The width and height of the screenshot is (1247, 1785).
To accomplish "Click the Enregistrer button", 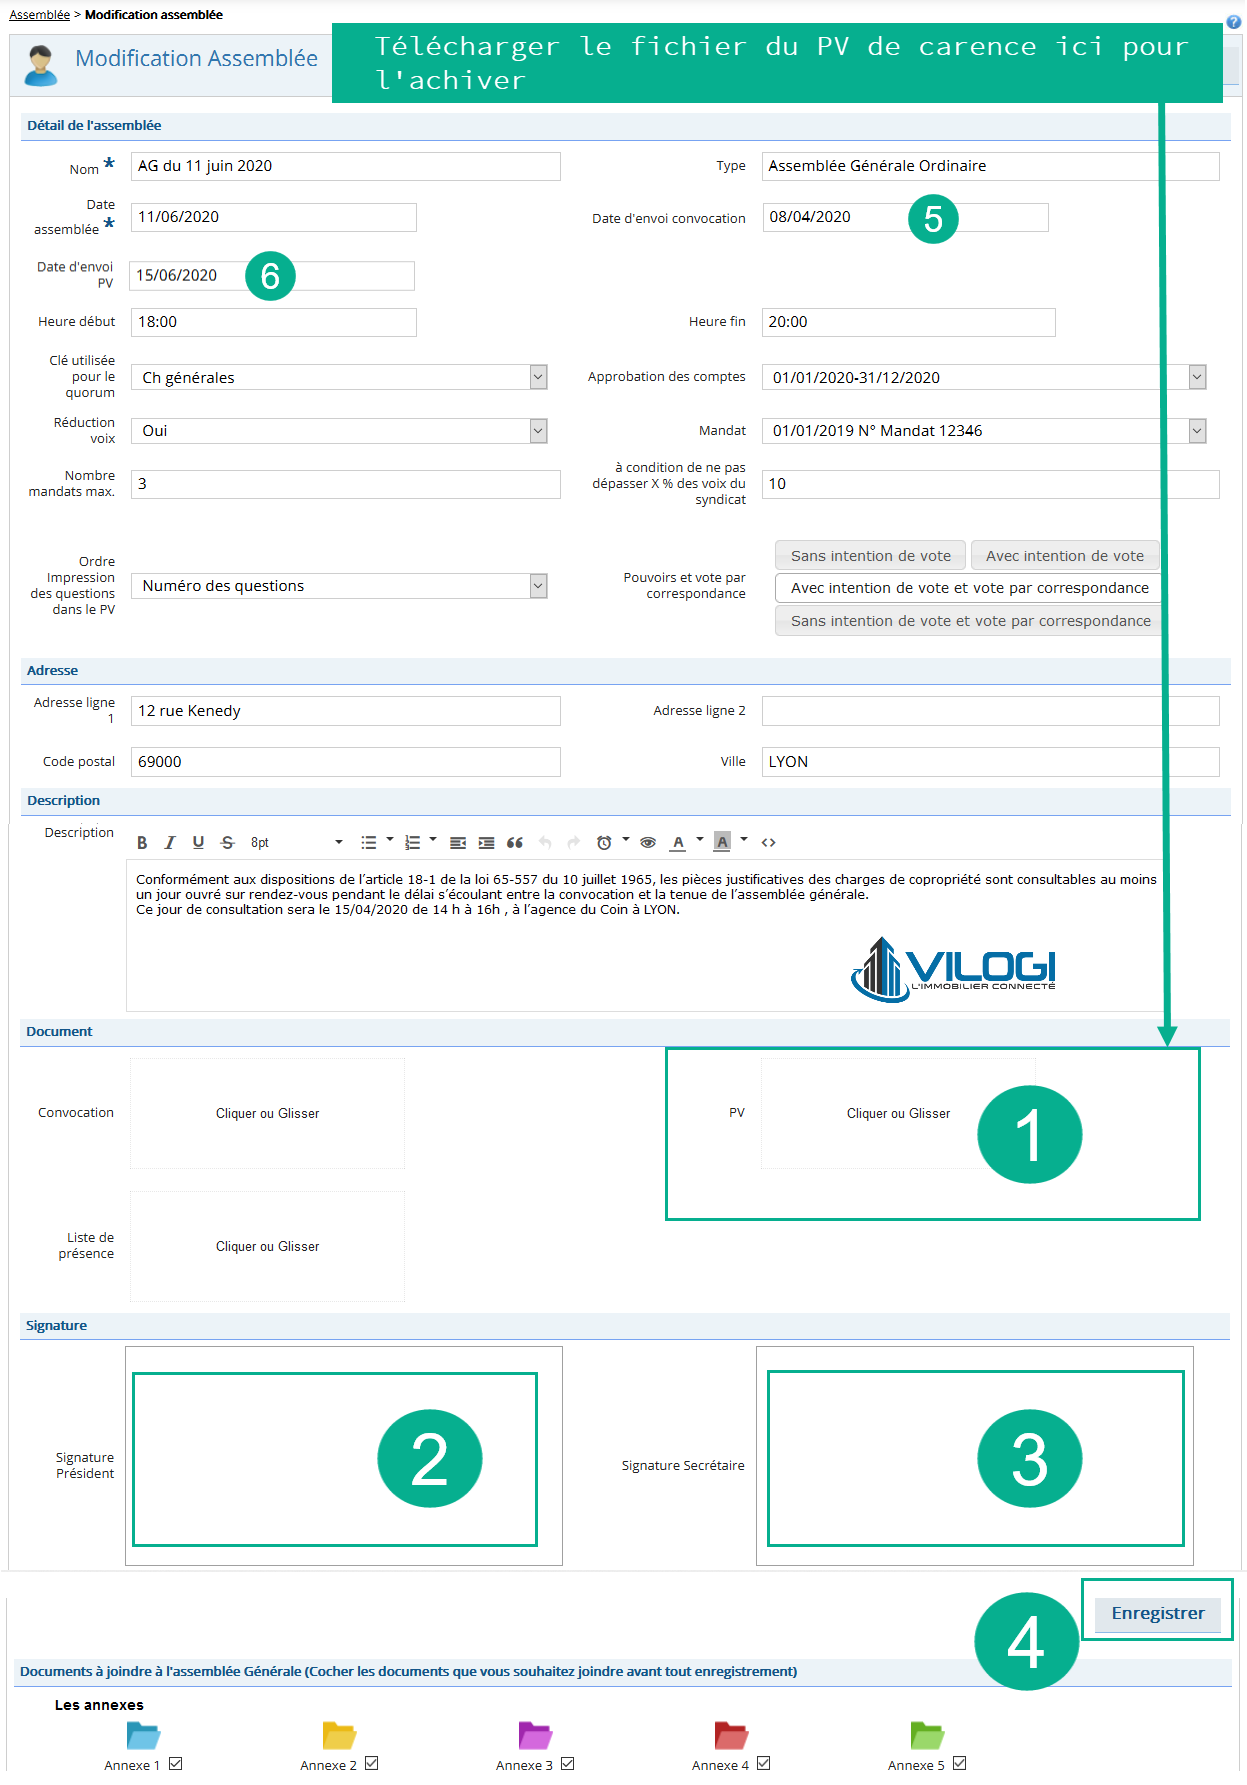I will pos(1158,1613).
